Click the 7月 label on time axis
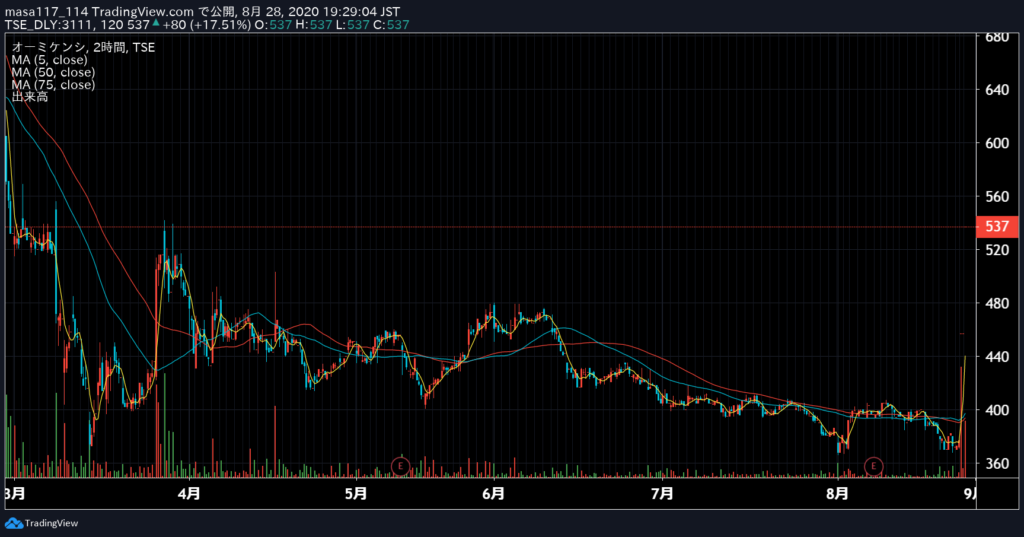The image size is (1024, 537). pyautogui.click(x=662, y=493)
